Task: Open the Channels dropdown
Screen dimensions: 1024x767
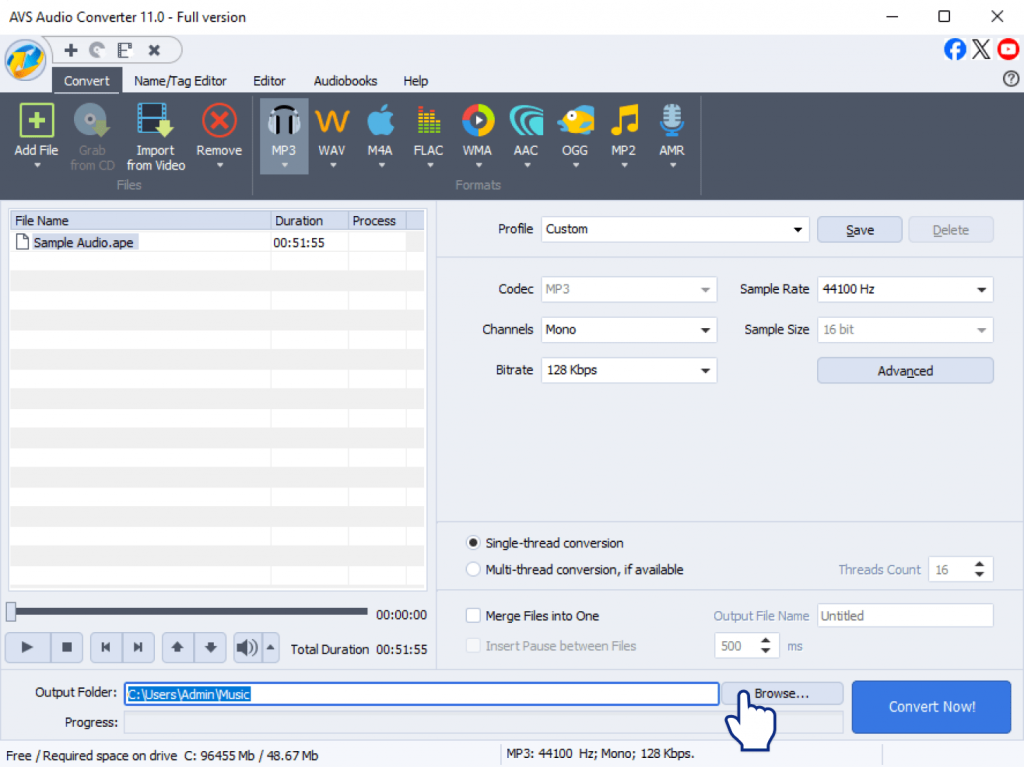Action: (628, 330)
